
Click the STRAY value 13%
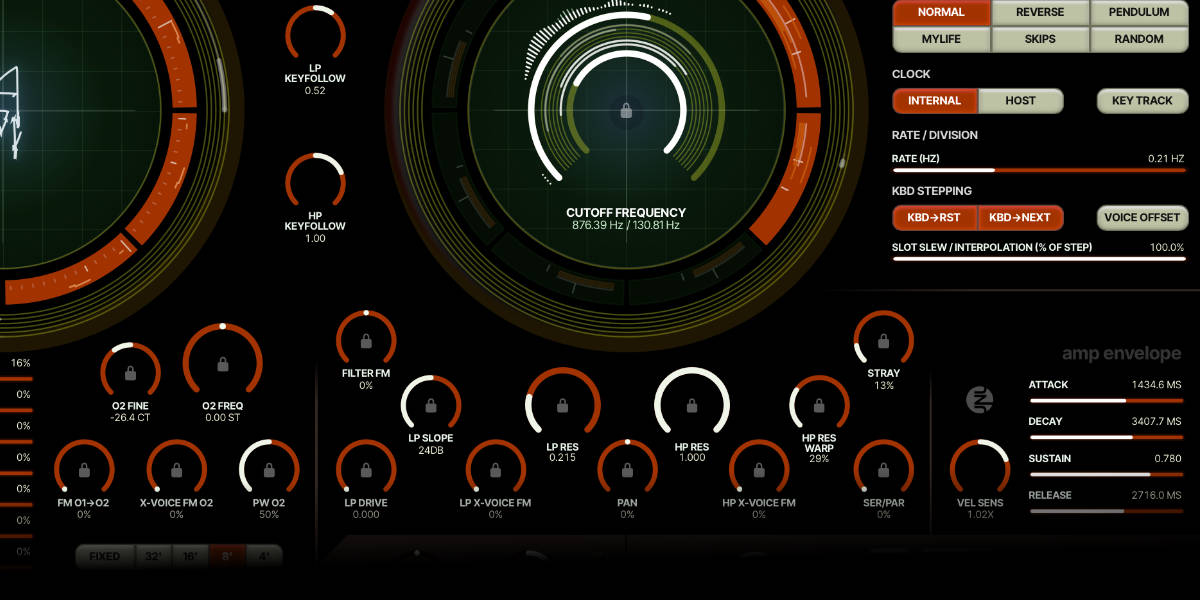[x=884, y=386]
